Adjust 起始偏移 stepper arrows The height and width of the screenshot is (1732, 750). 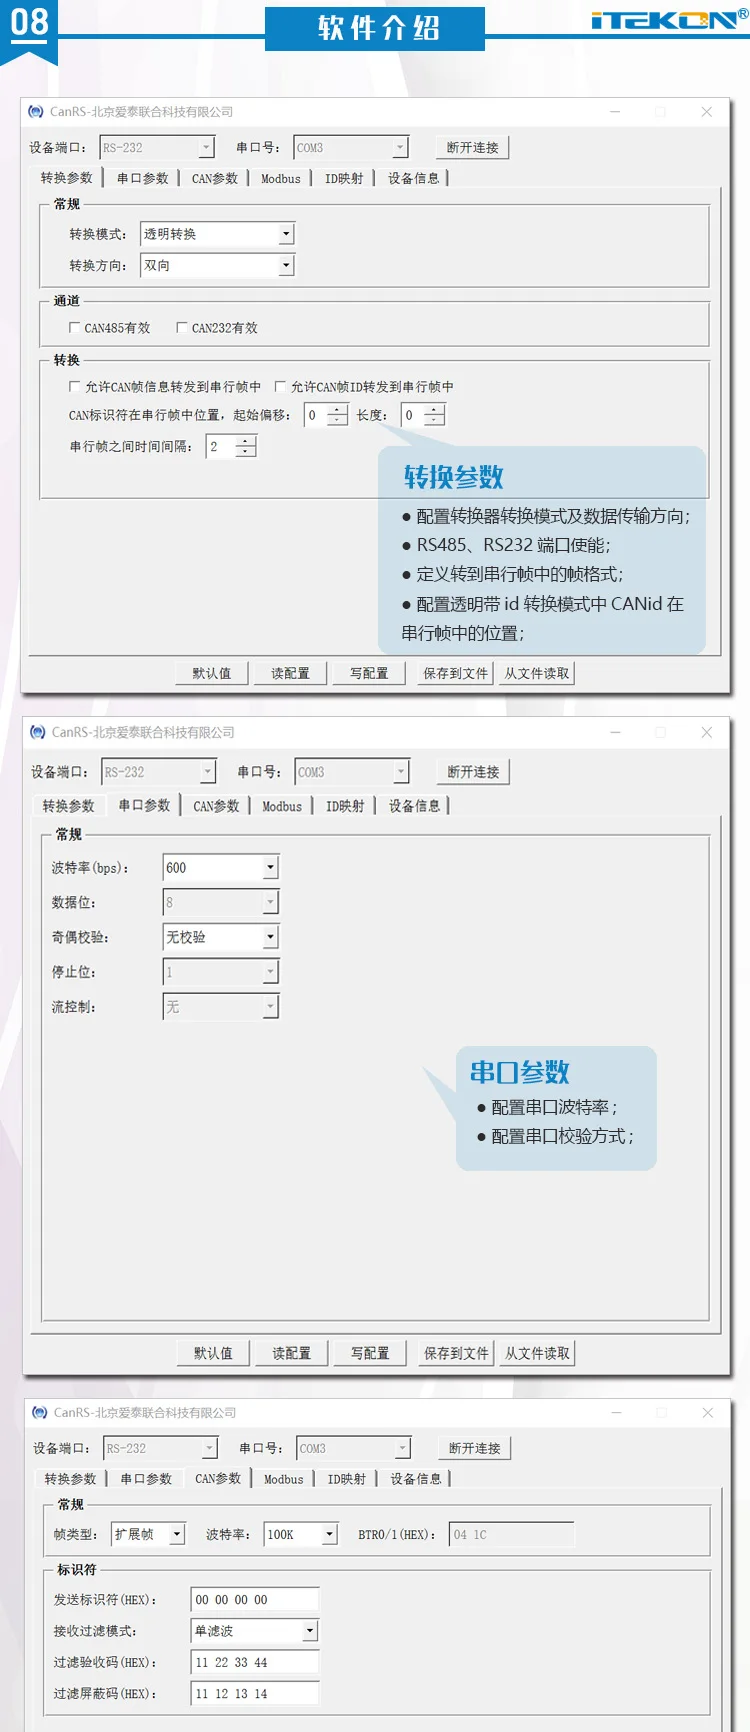point(338,415)
